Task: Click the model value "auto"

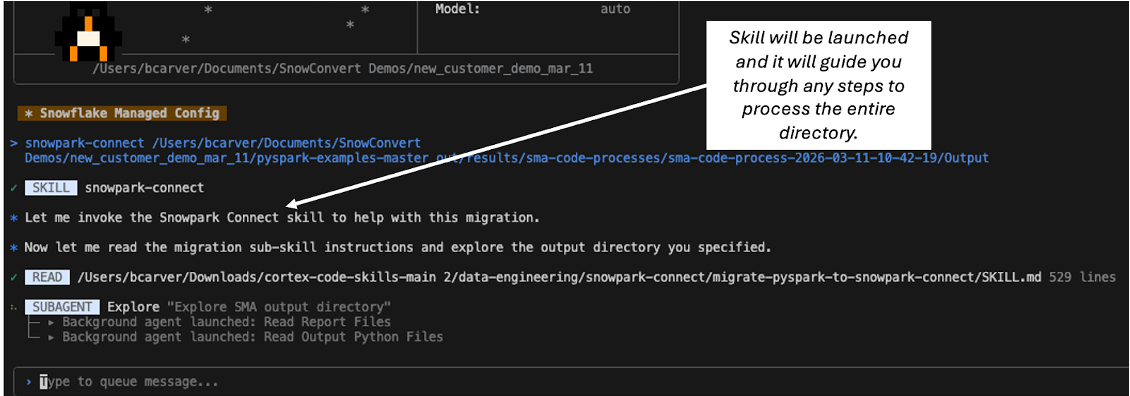Action: click(615, 9)
